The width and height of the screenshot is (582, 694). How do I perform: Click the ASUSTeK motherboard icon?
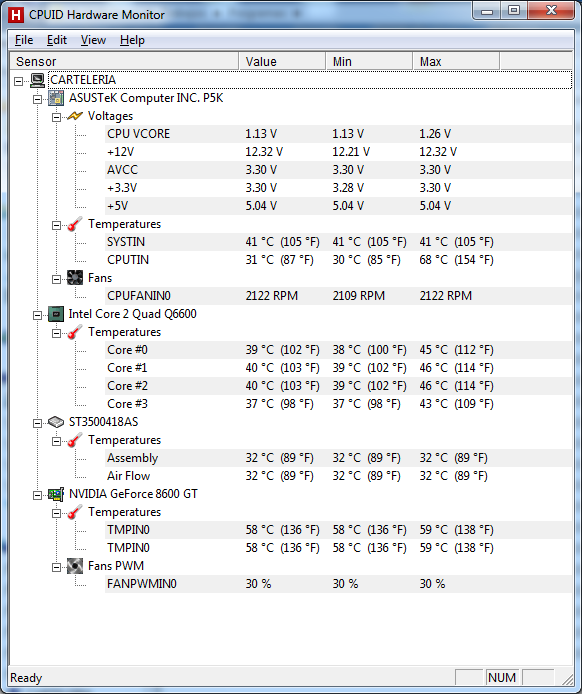coord(56,98)
